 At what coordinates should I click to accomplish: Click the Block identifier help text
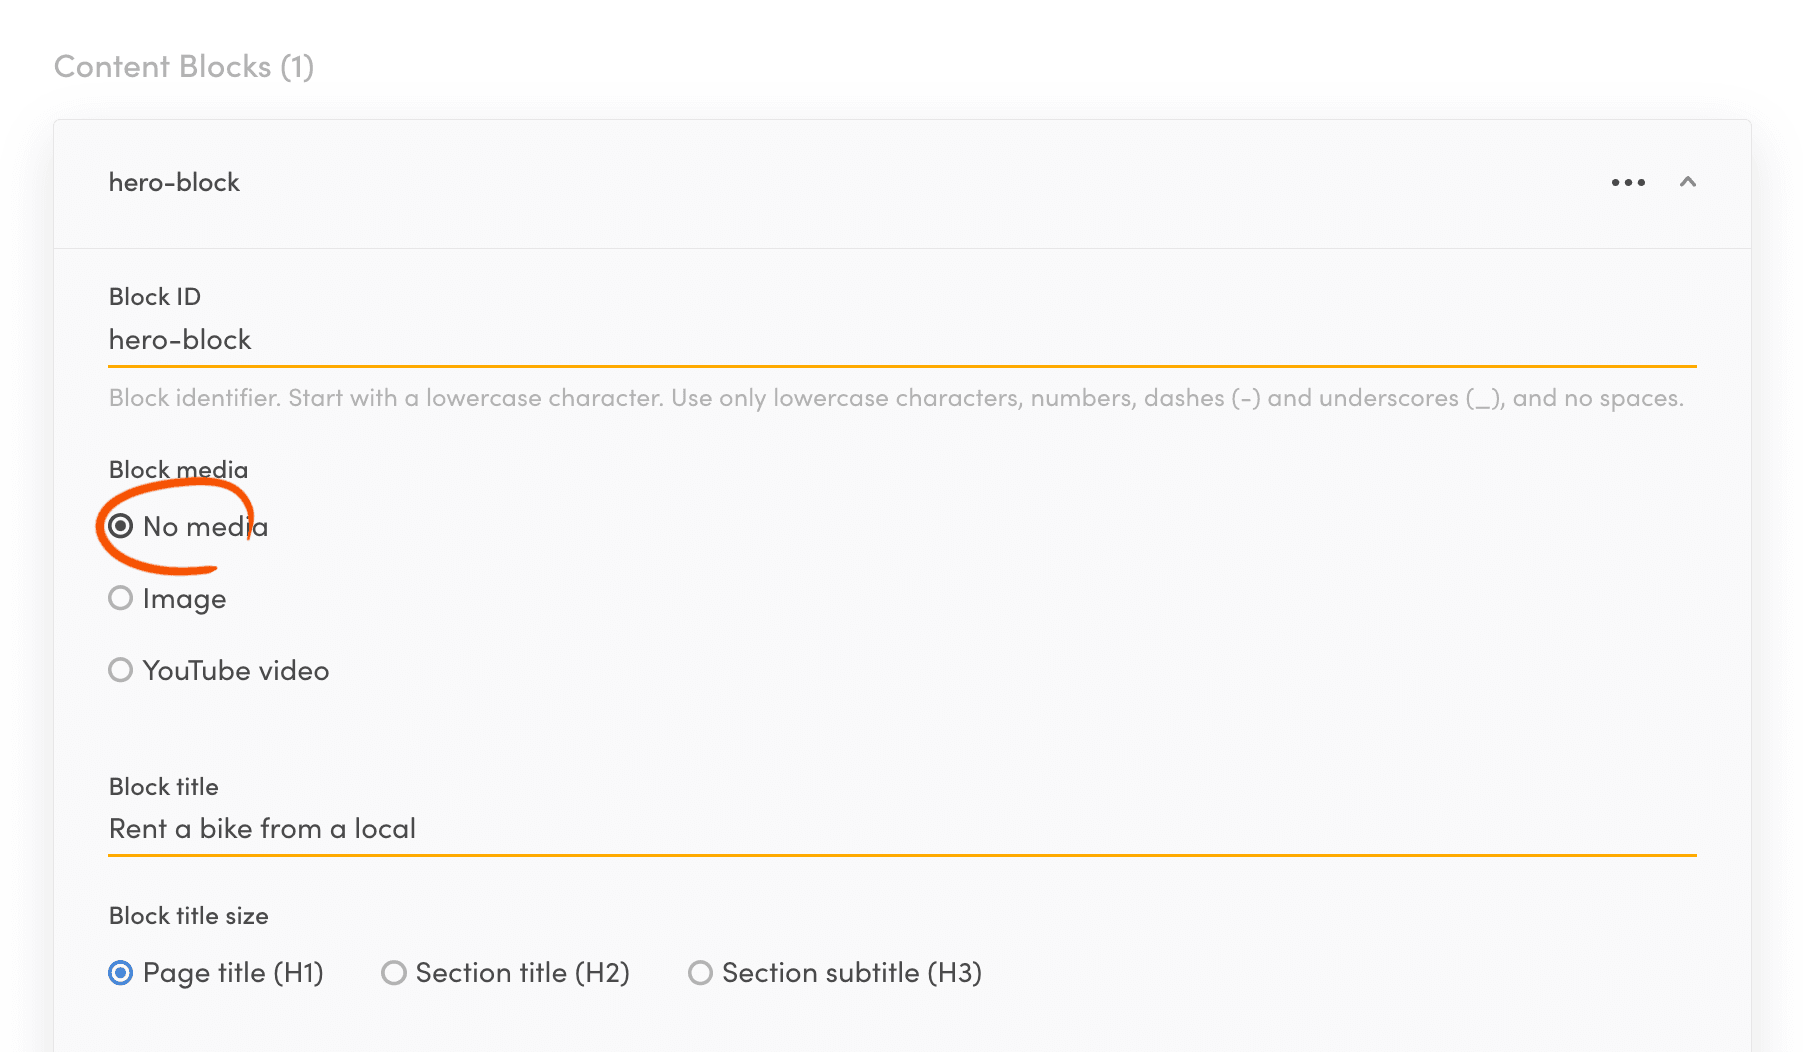[x=896, y=398]
